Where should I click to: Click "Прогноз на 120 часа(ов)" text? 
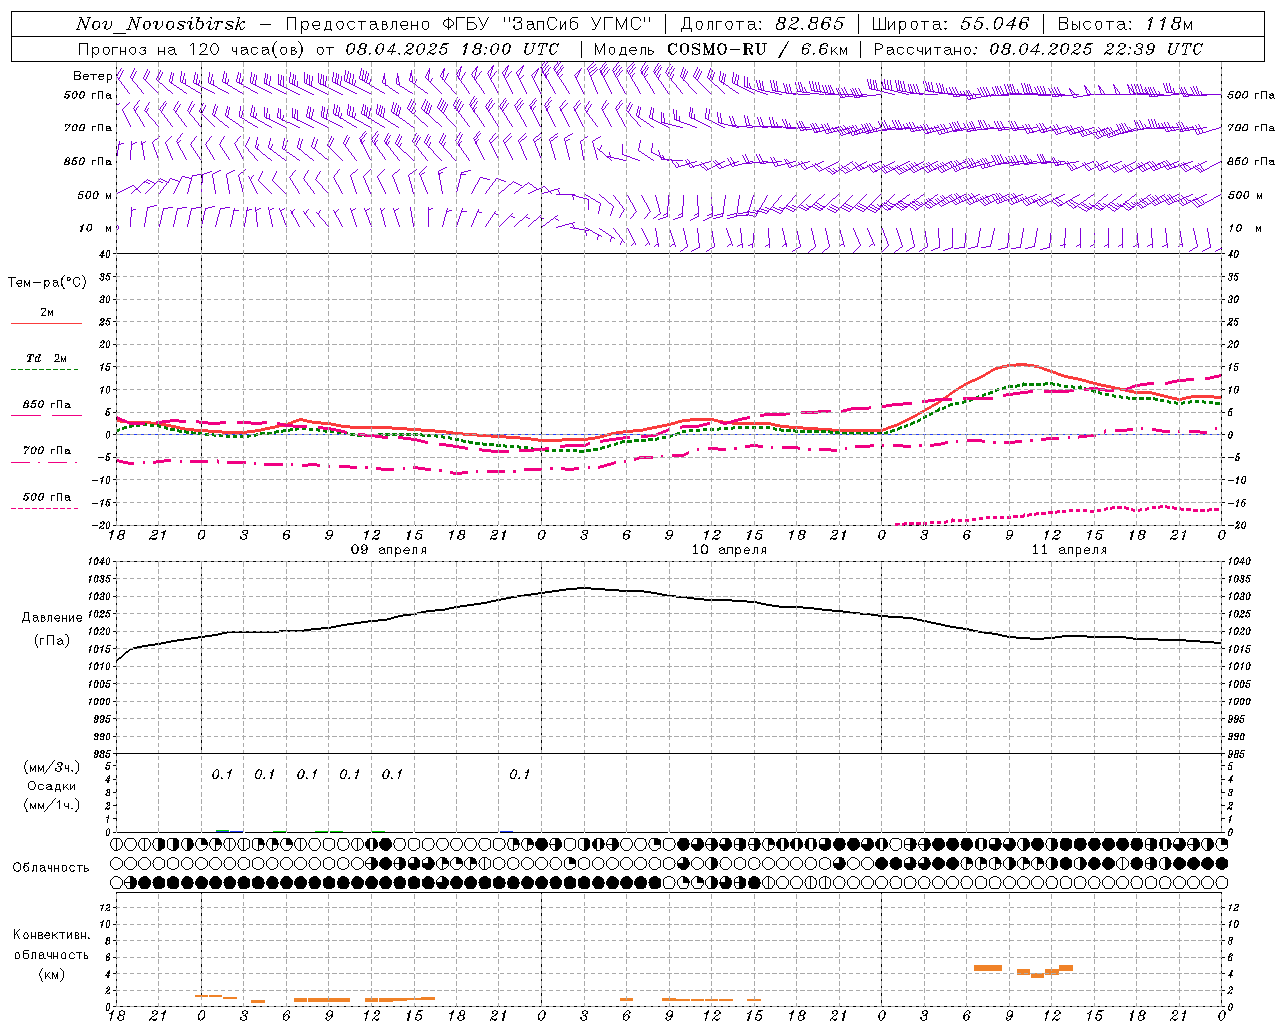coord(192,49)
